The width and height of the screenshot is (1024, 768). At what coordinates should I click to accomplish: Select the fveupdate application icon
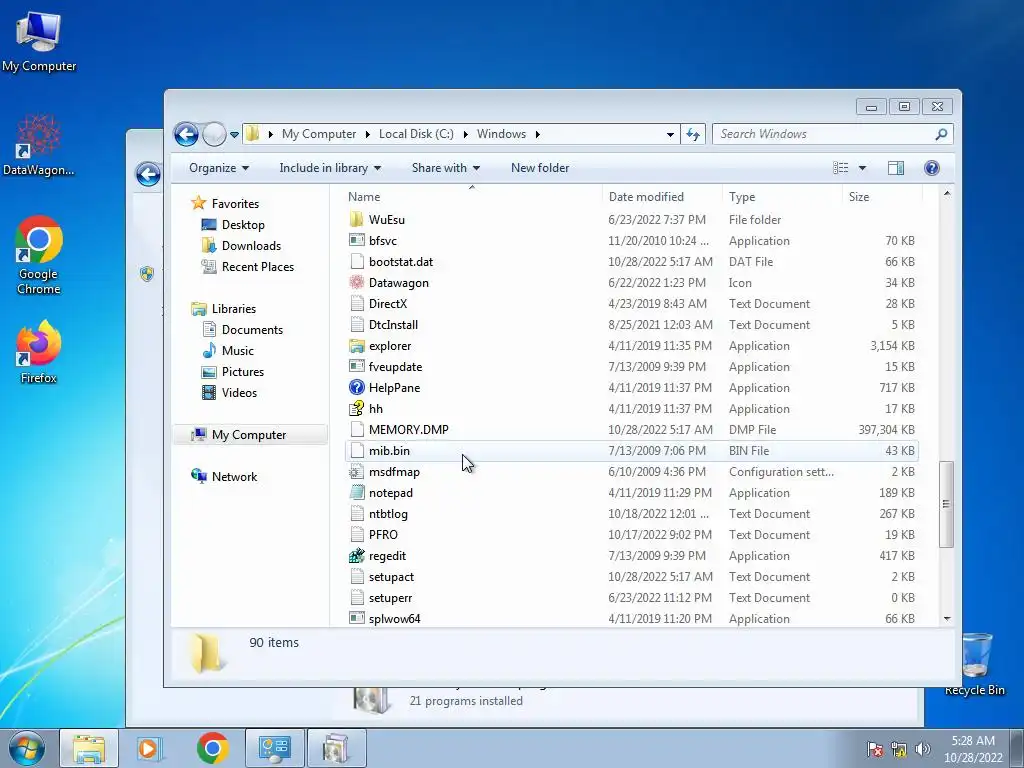point(357,366)
